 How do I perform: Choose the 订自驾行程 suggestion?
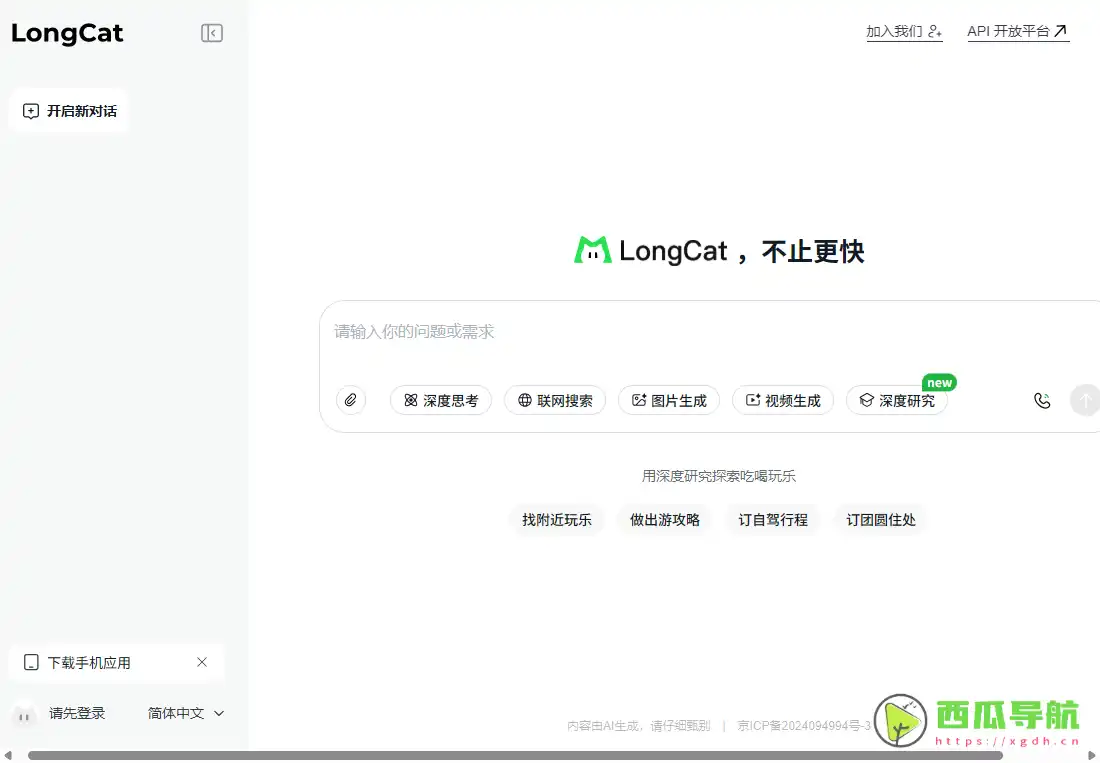pos(772,520)
